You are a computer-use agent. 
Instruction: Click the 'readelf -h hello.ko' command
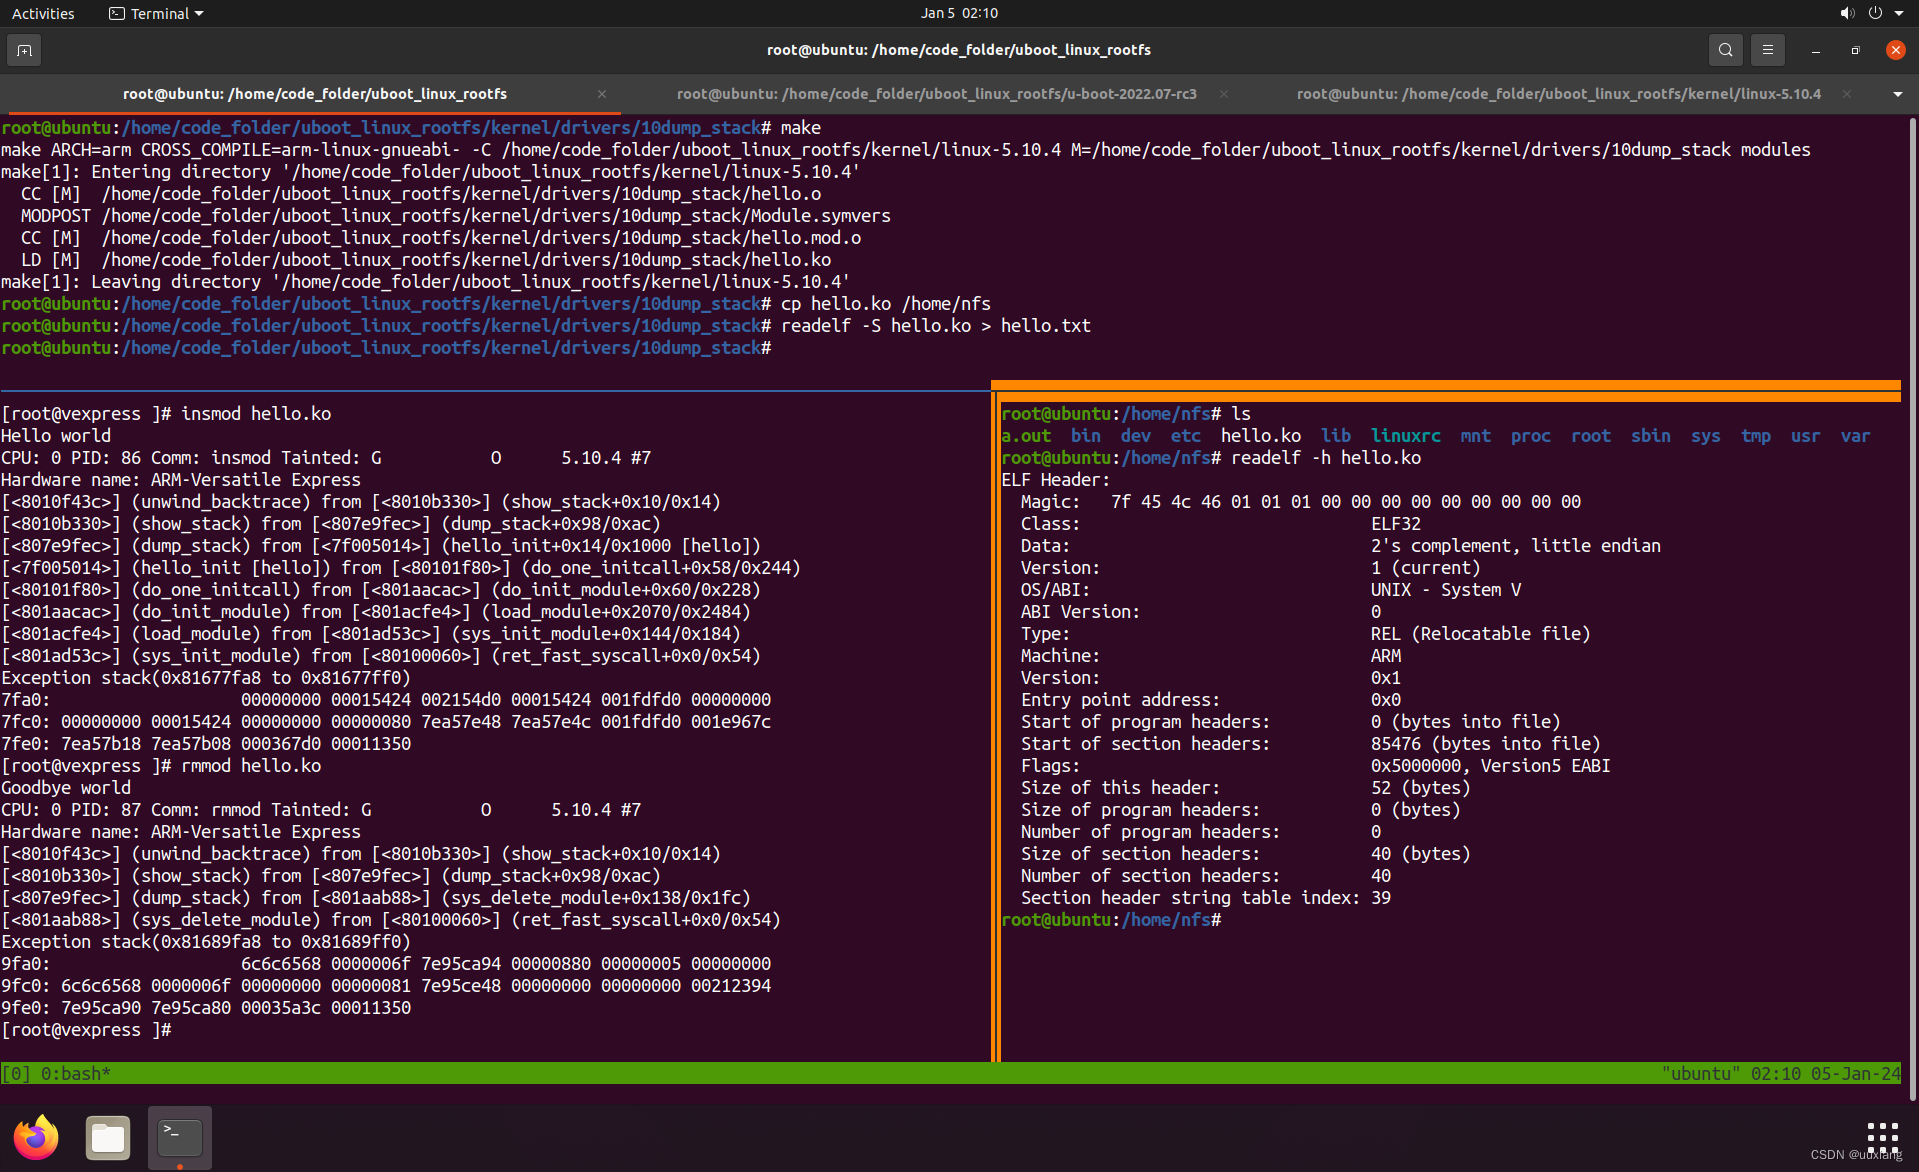pyautogui.click(x=1326, y=458)
